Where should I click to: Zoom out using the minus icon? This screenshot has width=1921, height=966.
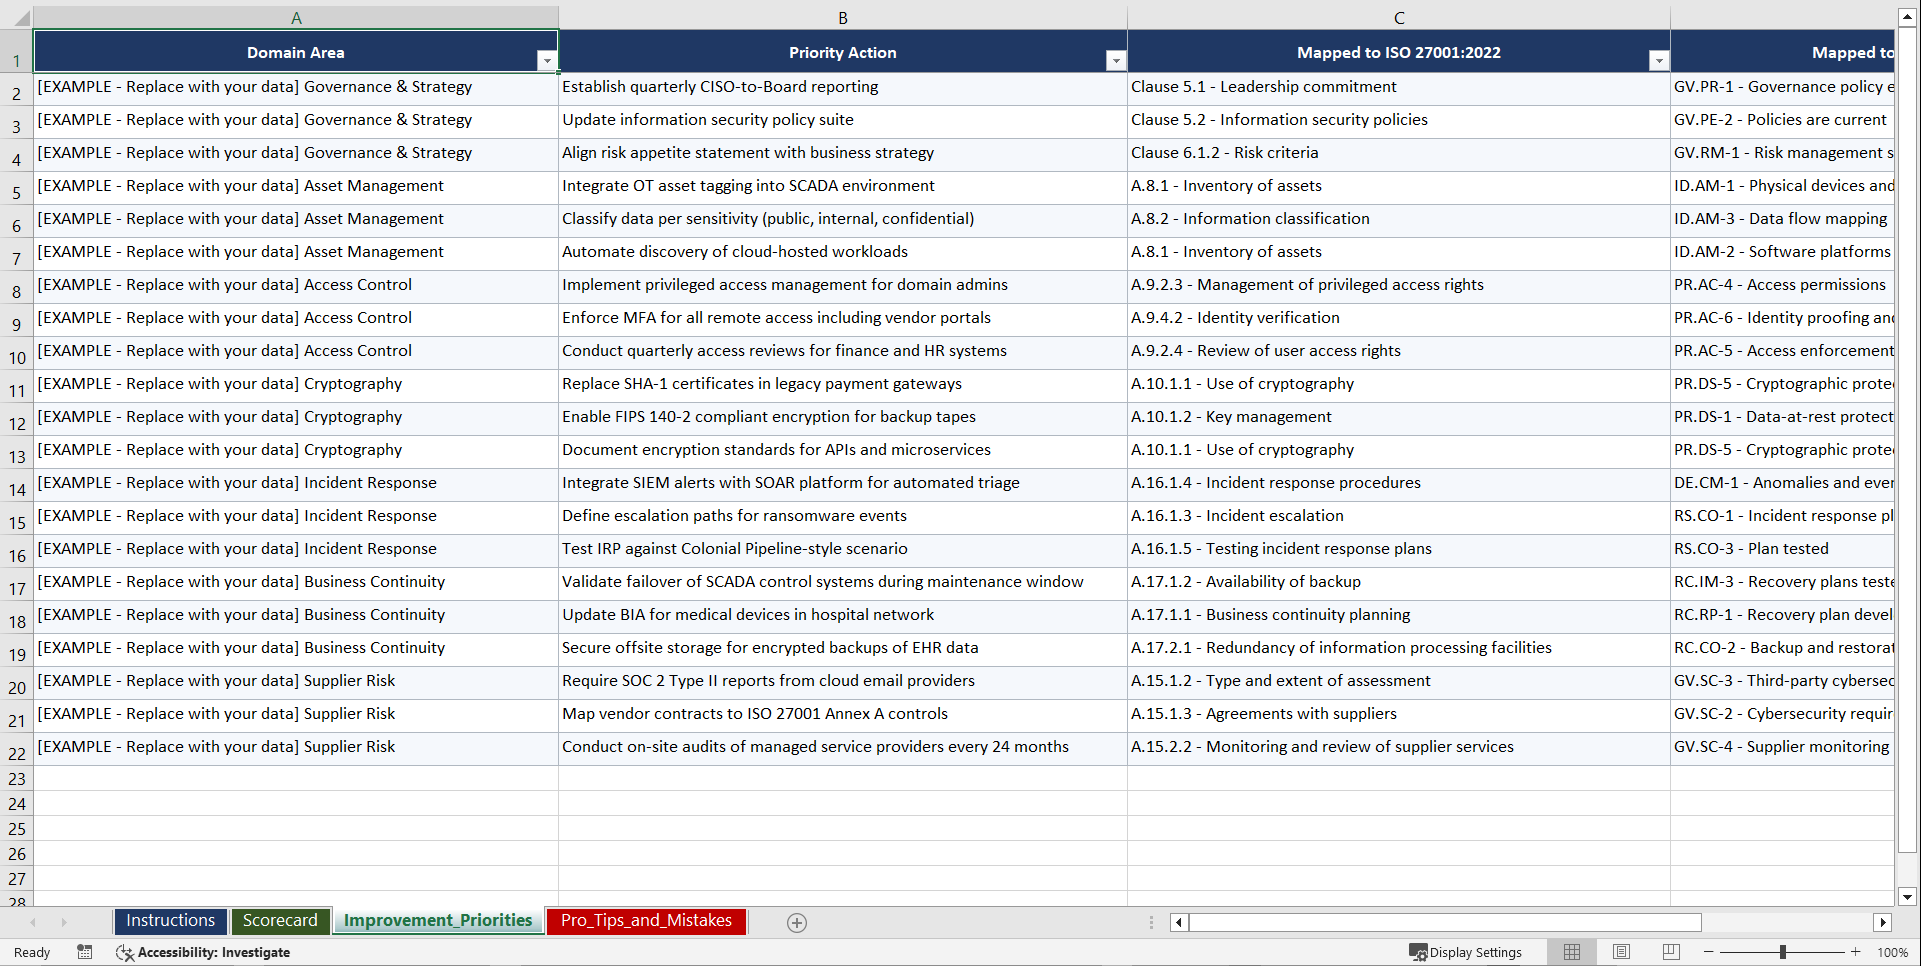1708,952
